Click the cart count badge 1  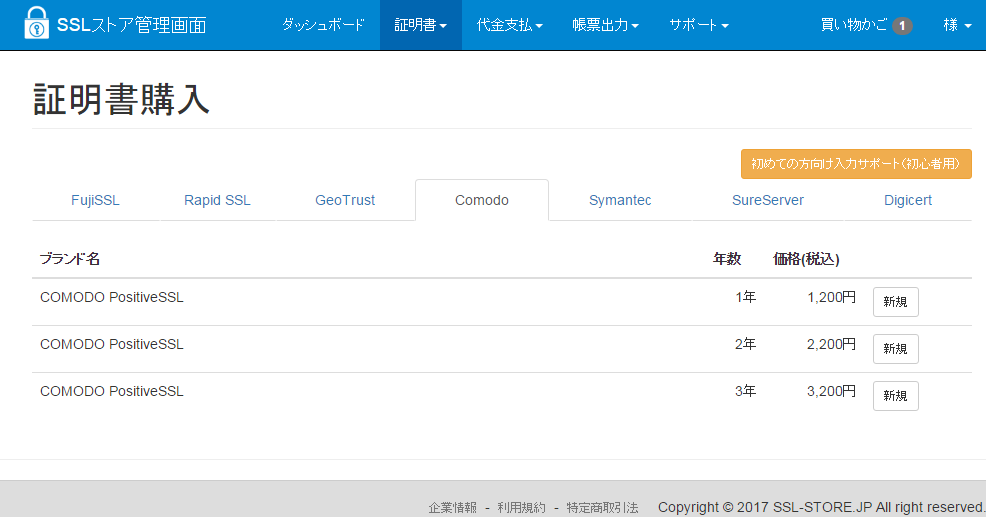point(902,26)
